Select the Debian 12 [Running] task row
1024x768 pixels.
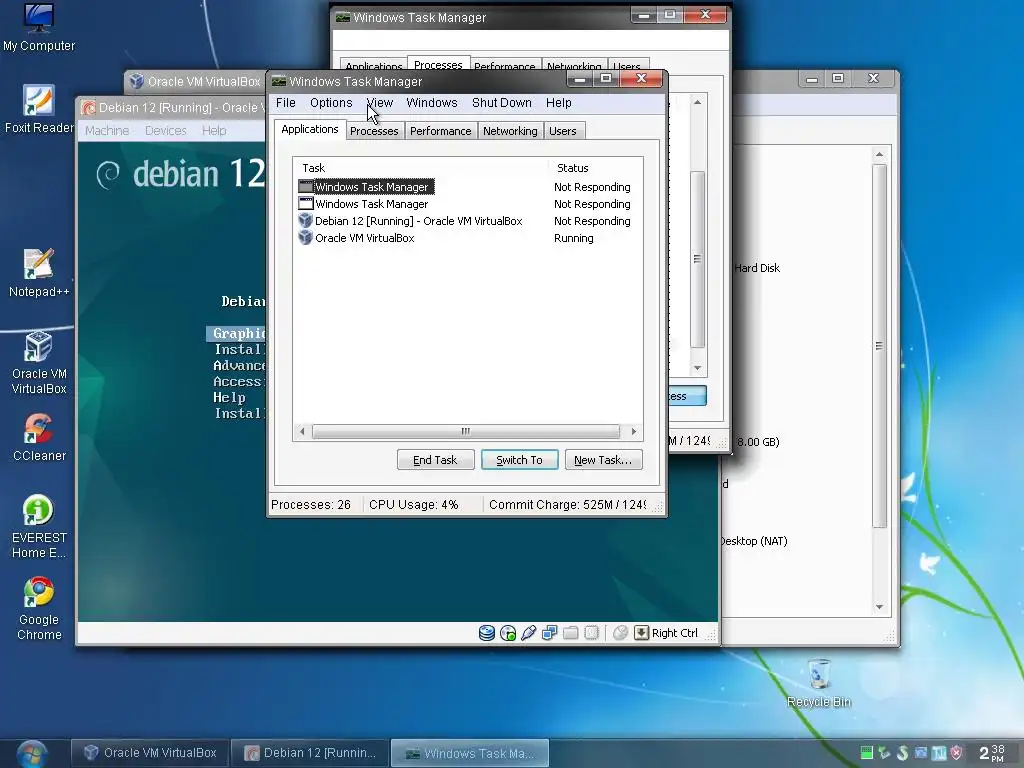click(467, 221)
